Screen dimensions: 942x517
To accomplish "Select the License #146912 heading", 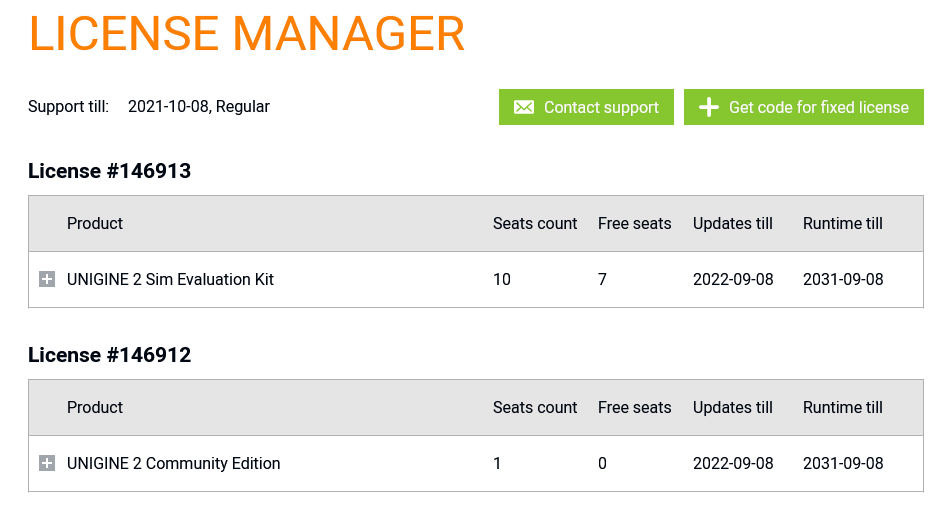I will (x=109, y=355).
